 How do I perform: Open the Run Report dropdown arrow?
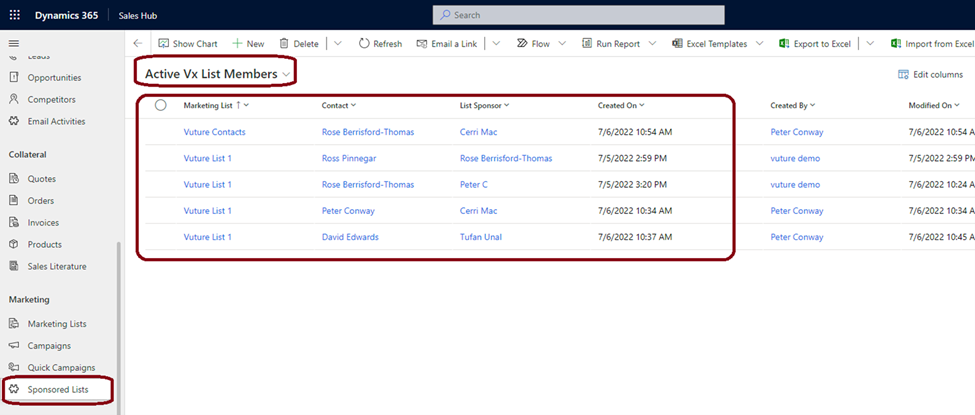652,44
